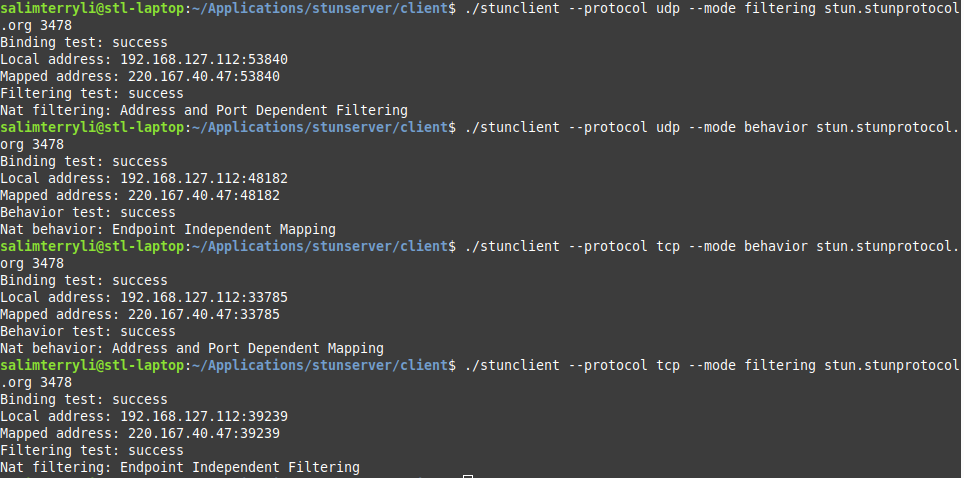Viewport: 964px width, 478px height.
Task: Select the 'Address and Port Dependent Mapping' line
Action: tap(192, 348)
